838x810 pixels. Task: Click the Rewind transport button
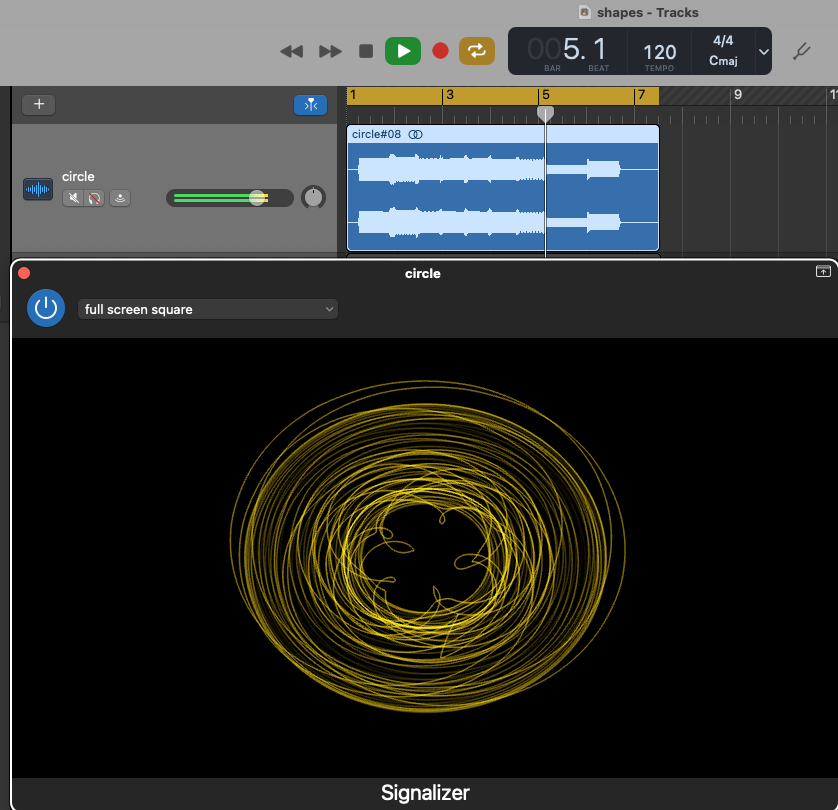tap(292, 51)
